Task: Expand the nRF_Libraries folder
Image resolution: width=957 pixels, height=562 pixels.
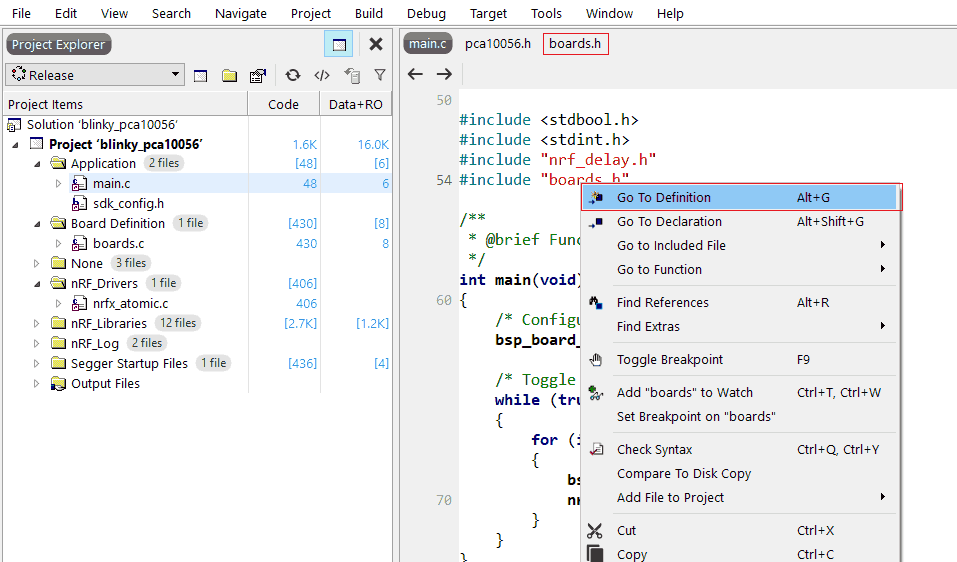Action: (x=37, y=323)
